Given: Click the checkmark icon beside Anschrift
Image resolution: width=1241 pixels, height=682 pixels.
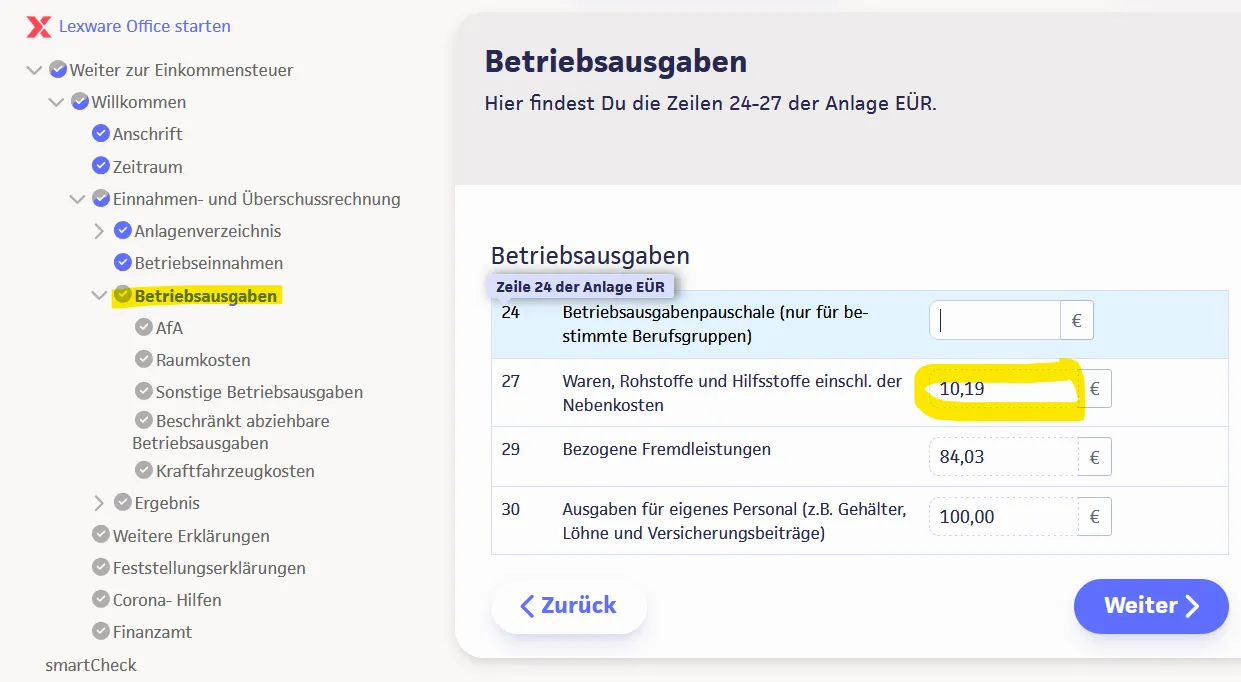Looking at the screenshot, I should click(101, 133).
